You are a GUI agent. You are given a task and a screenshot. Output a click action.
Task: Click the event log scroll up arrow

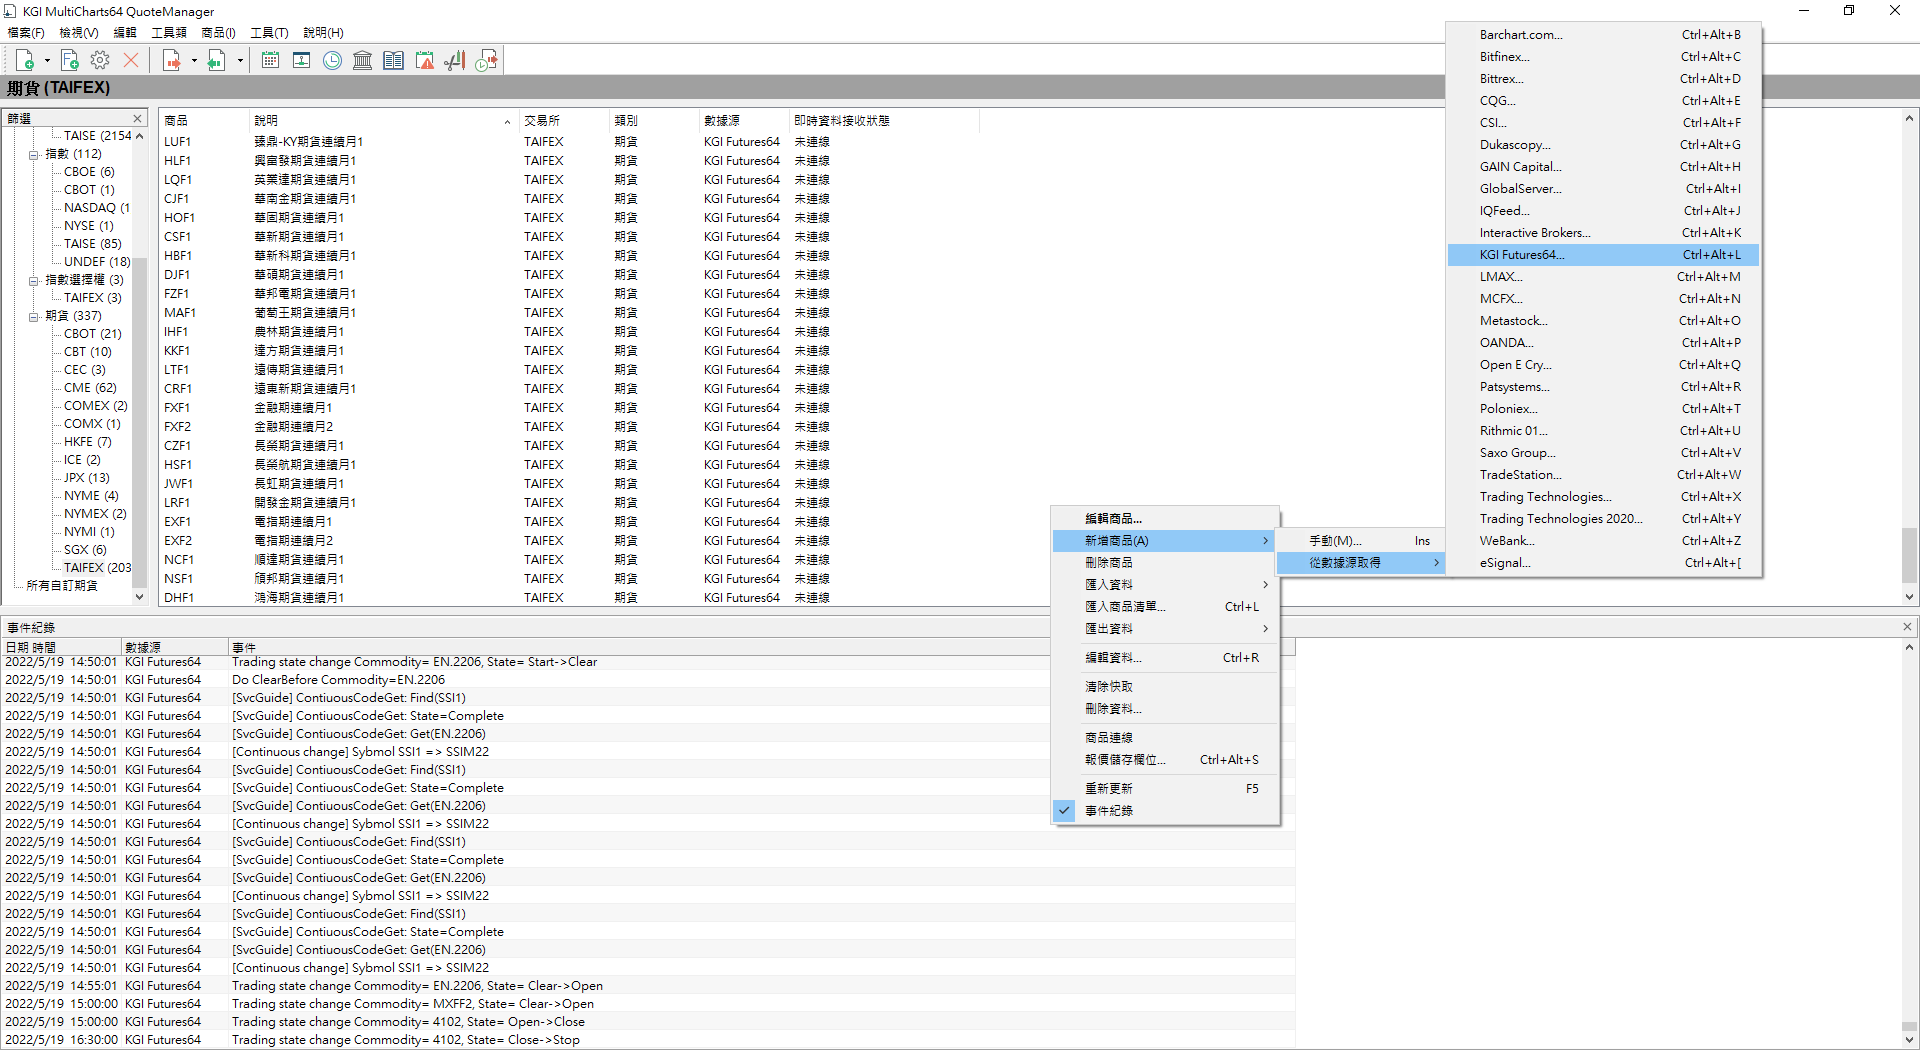[1909, 647]
